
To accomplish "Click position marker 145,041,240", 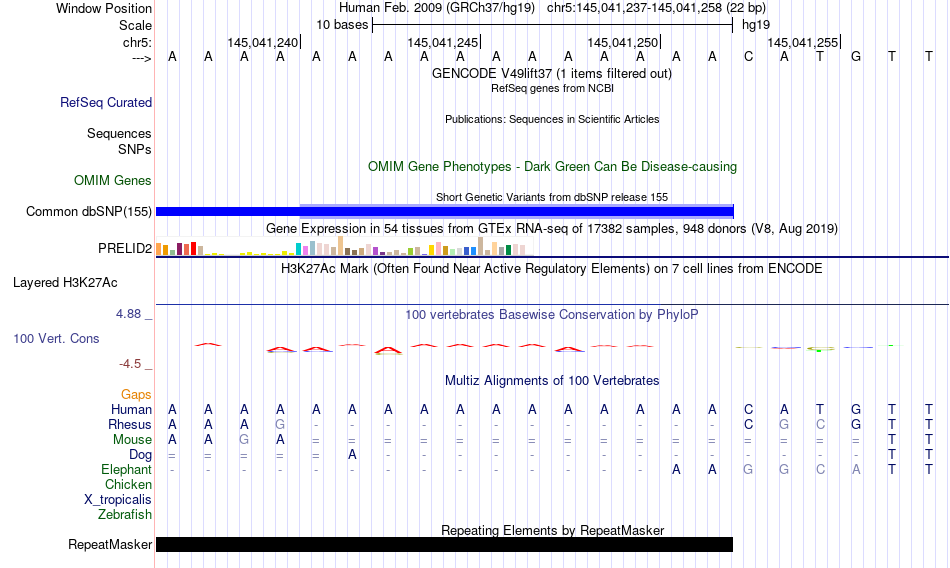I will [264, 42].
